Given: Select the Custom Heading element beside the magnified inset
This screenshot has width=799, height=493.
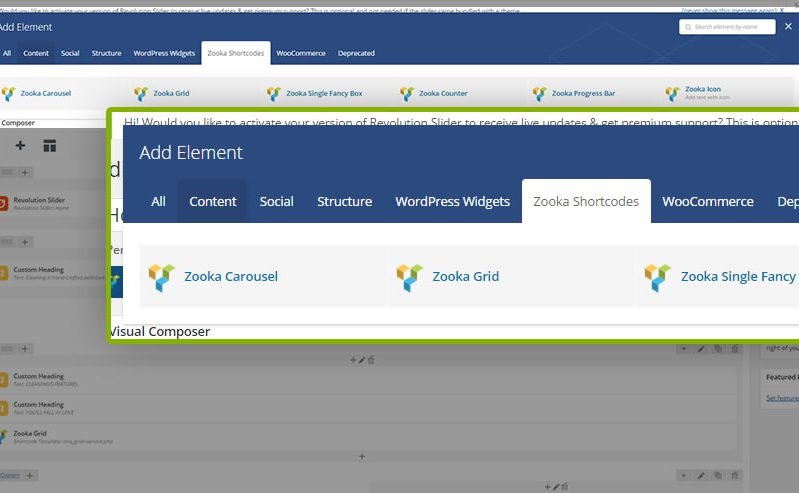Looking at the screenshot, I should pos(39,269).
